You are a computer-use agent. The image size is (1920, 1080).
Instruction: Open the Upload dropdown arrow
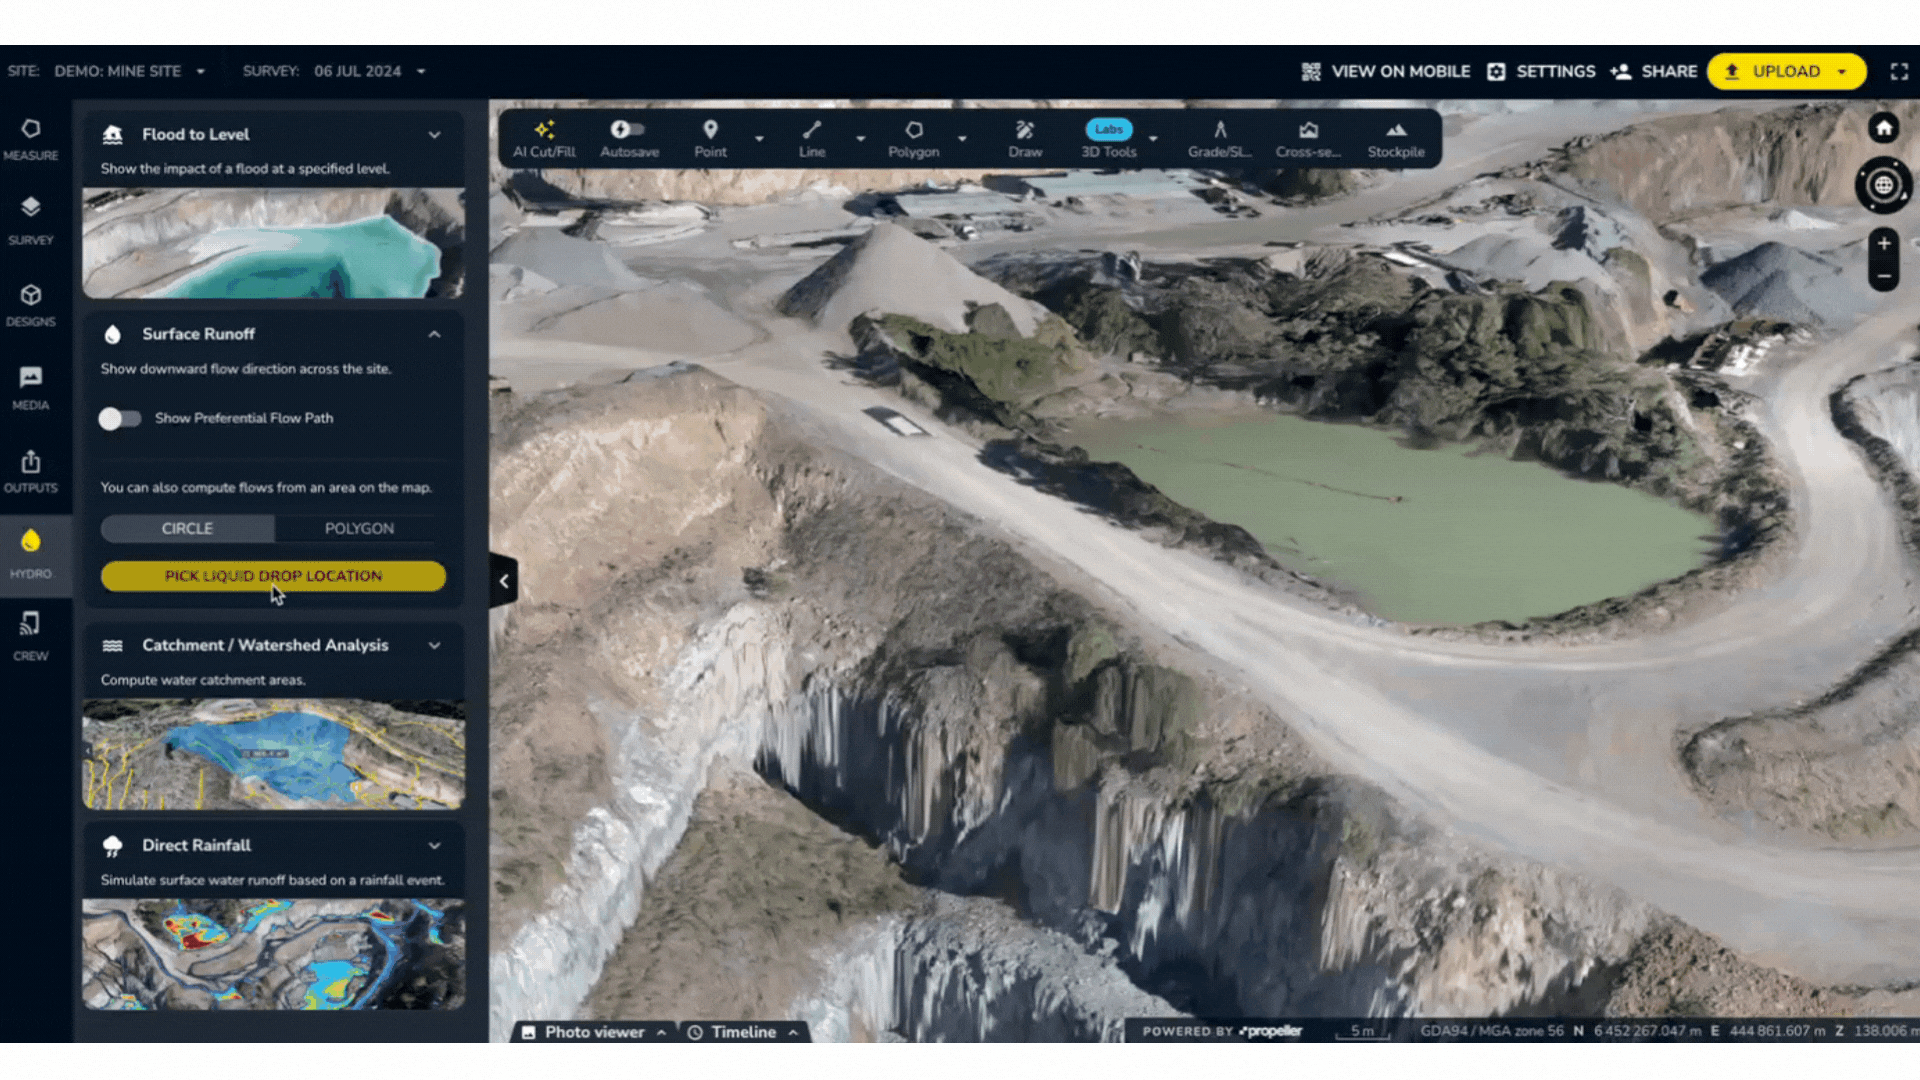[1842, 71]
